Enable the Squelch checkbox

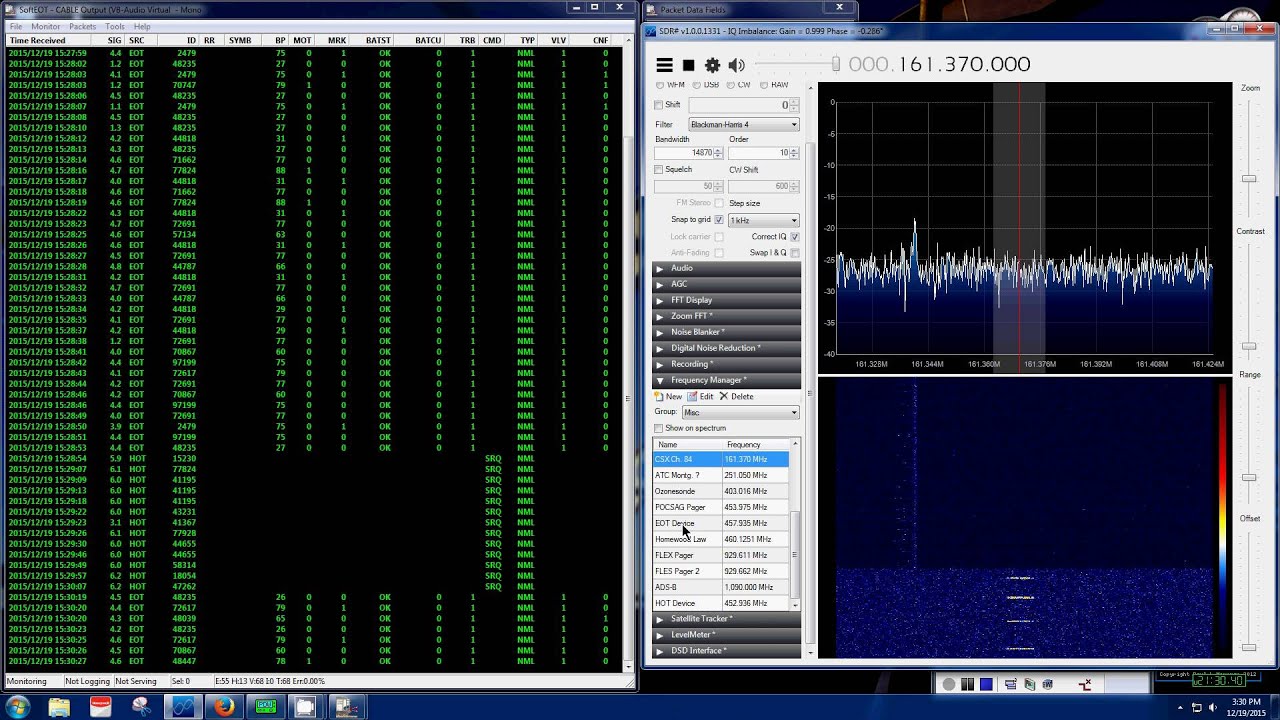659,170
